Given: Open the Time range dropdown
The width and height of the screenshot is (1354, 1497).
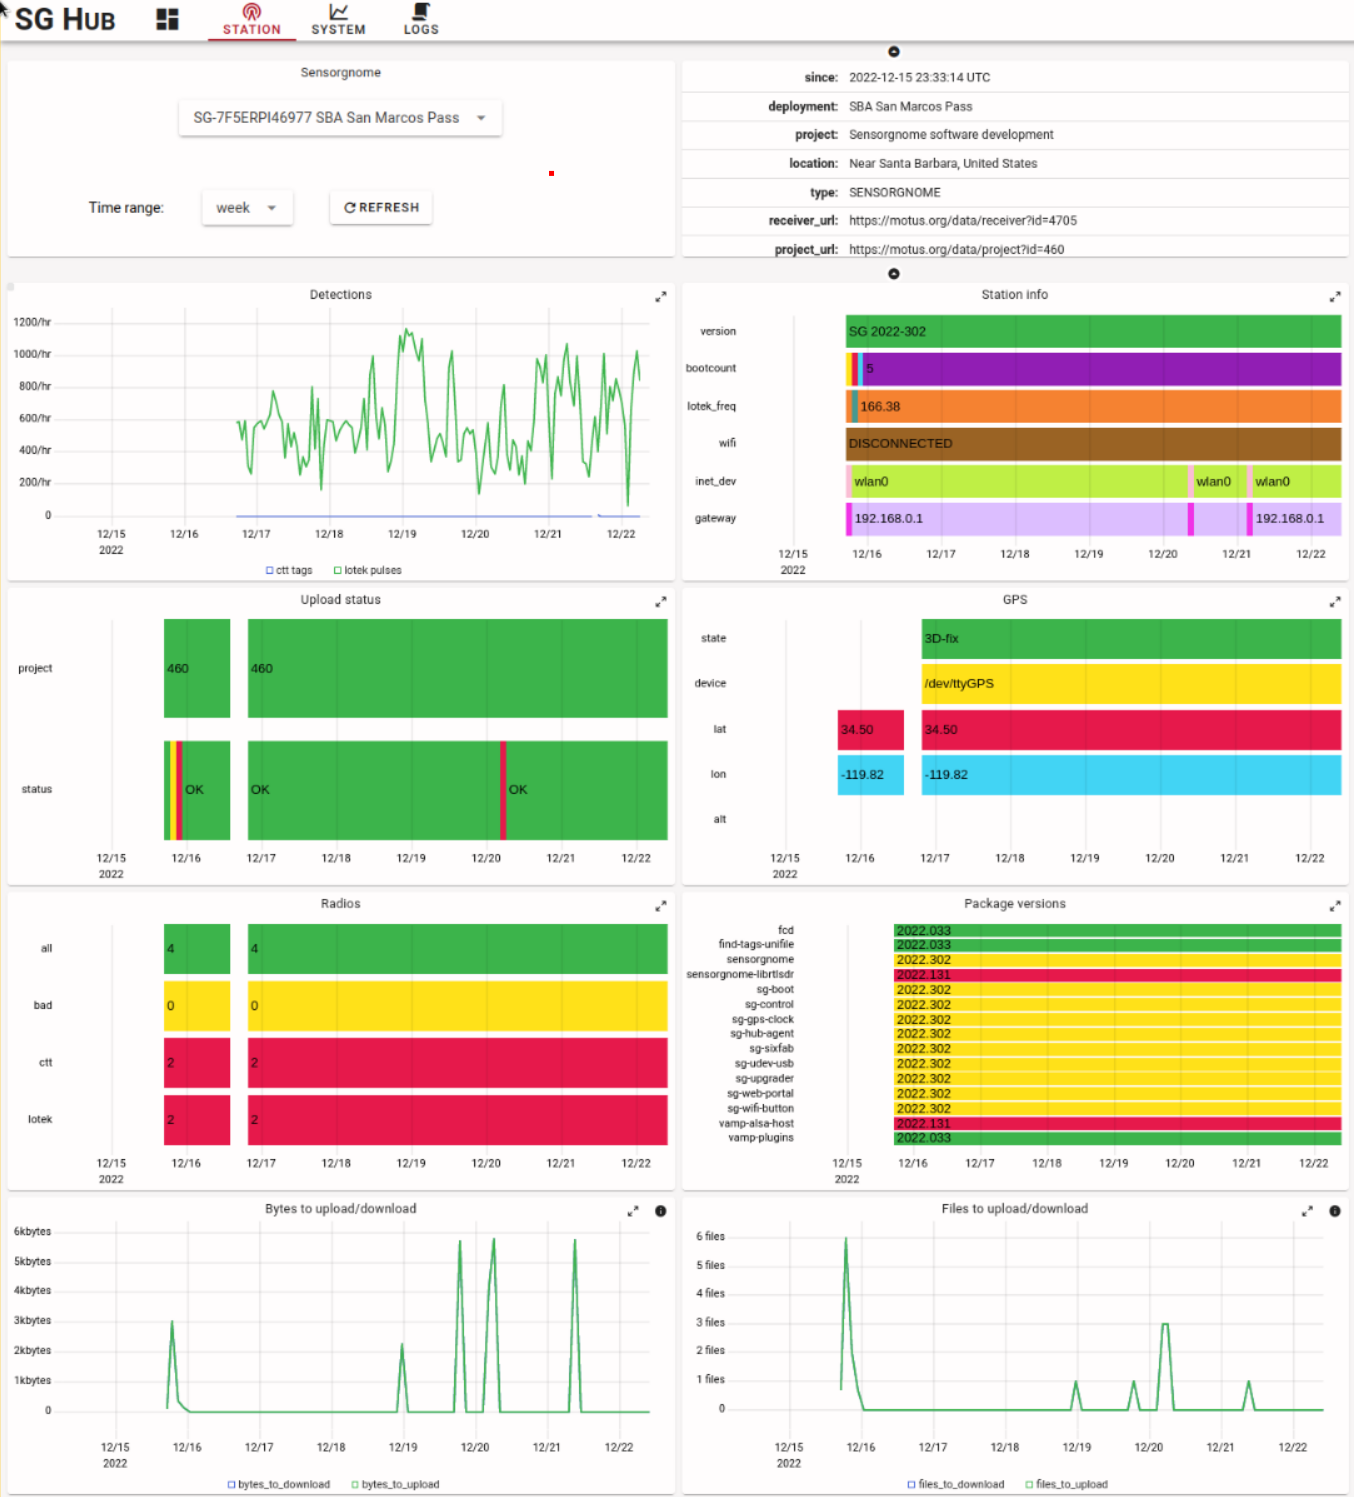Looking at the screenshot, I should (246, 208).
